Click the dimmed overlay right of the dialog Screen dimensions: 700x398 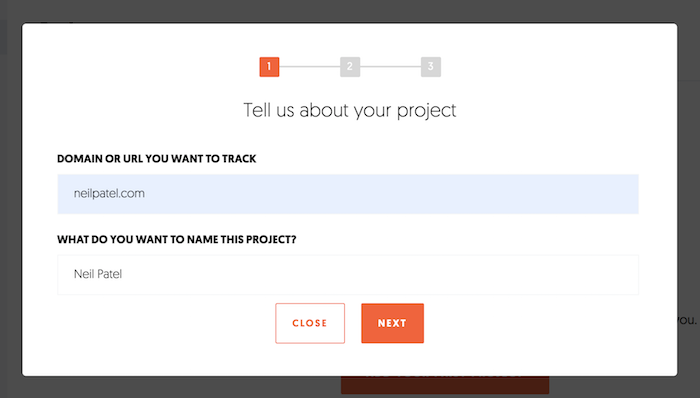click(689, 201)
